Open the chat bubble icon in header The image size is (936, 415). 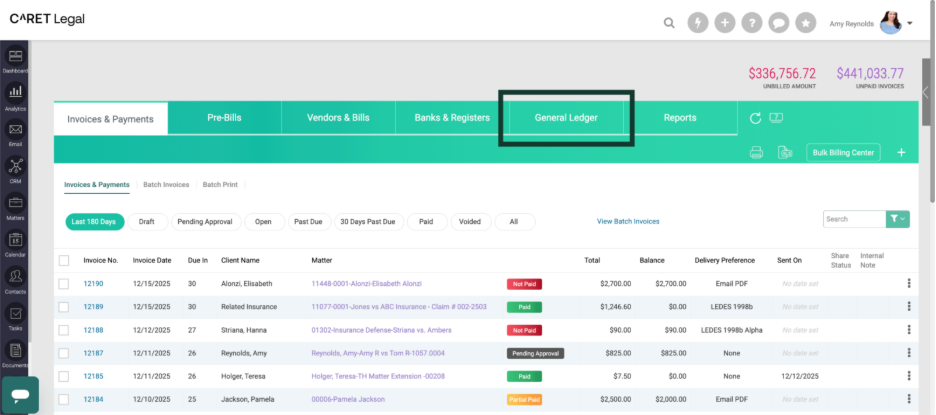(x=778, y=23)
